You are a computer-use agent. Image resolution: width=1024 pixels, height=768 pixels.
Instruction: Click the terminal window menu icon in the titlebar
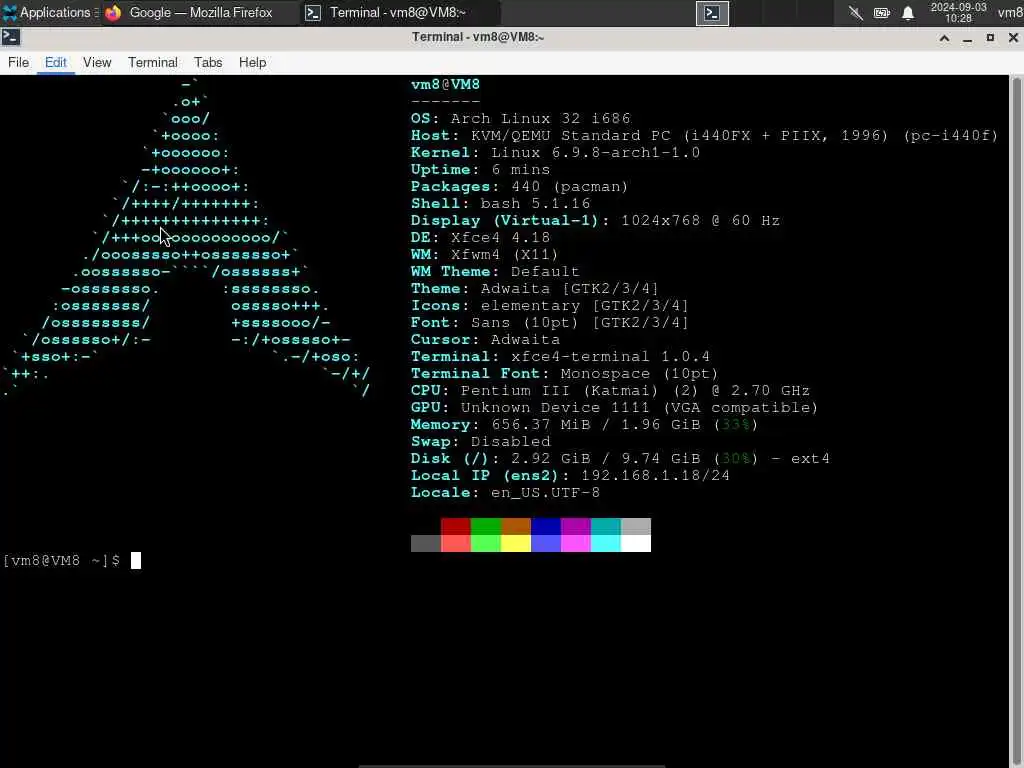[11, 37]
